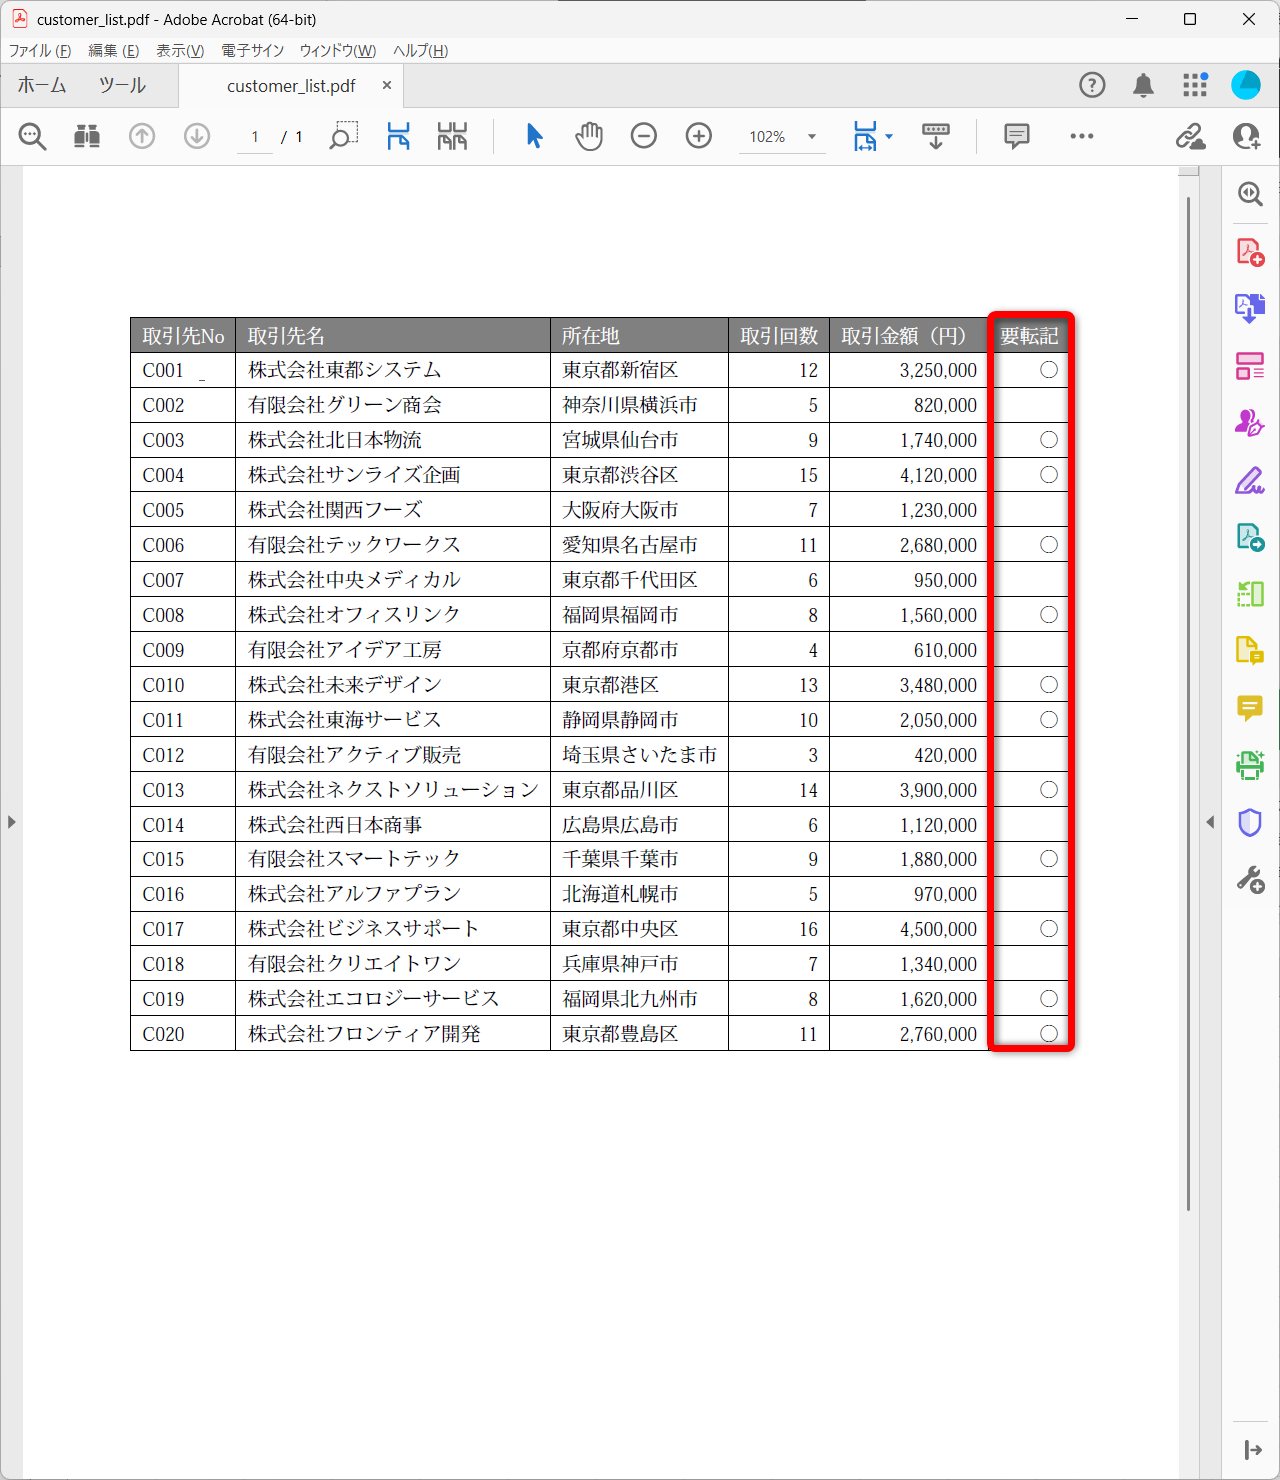Open the Comment tool panel

[x=1249, y=708]
